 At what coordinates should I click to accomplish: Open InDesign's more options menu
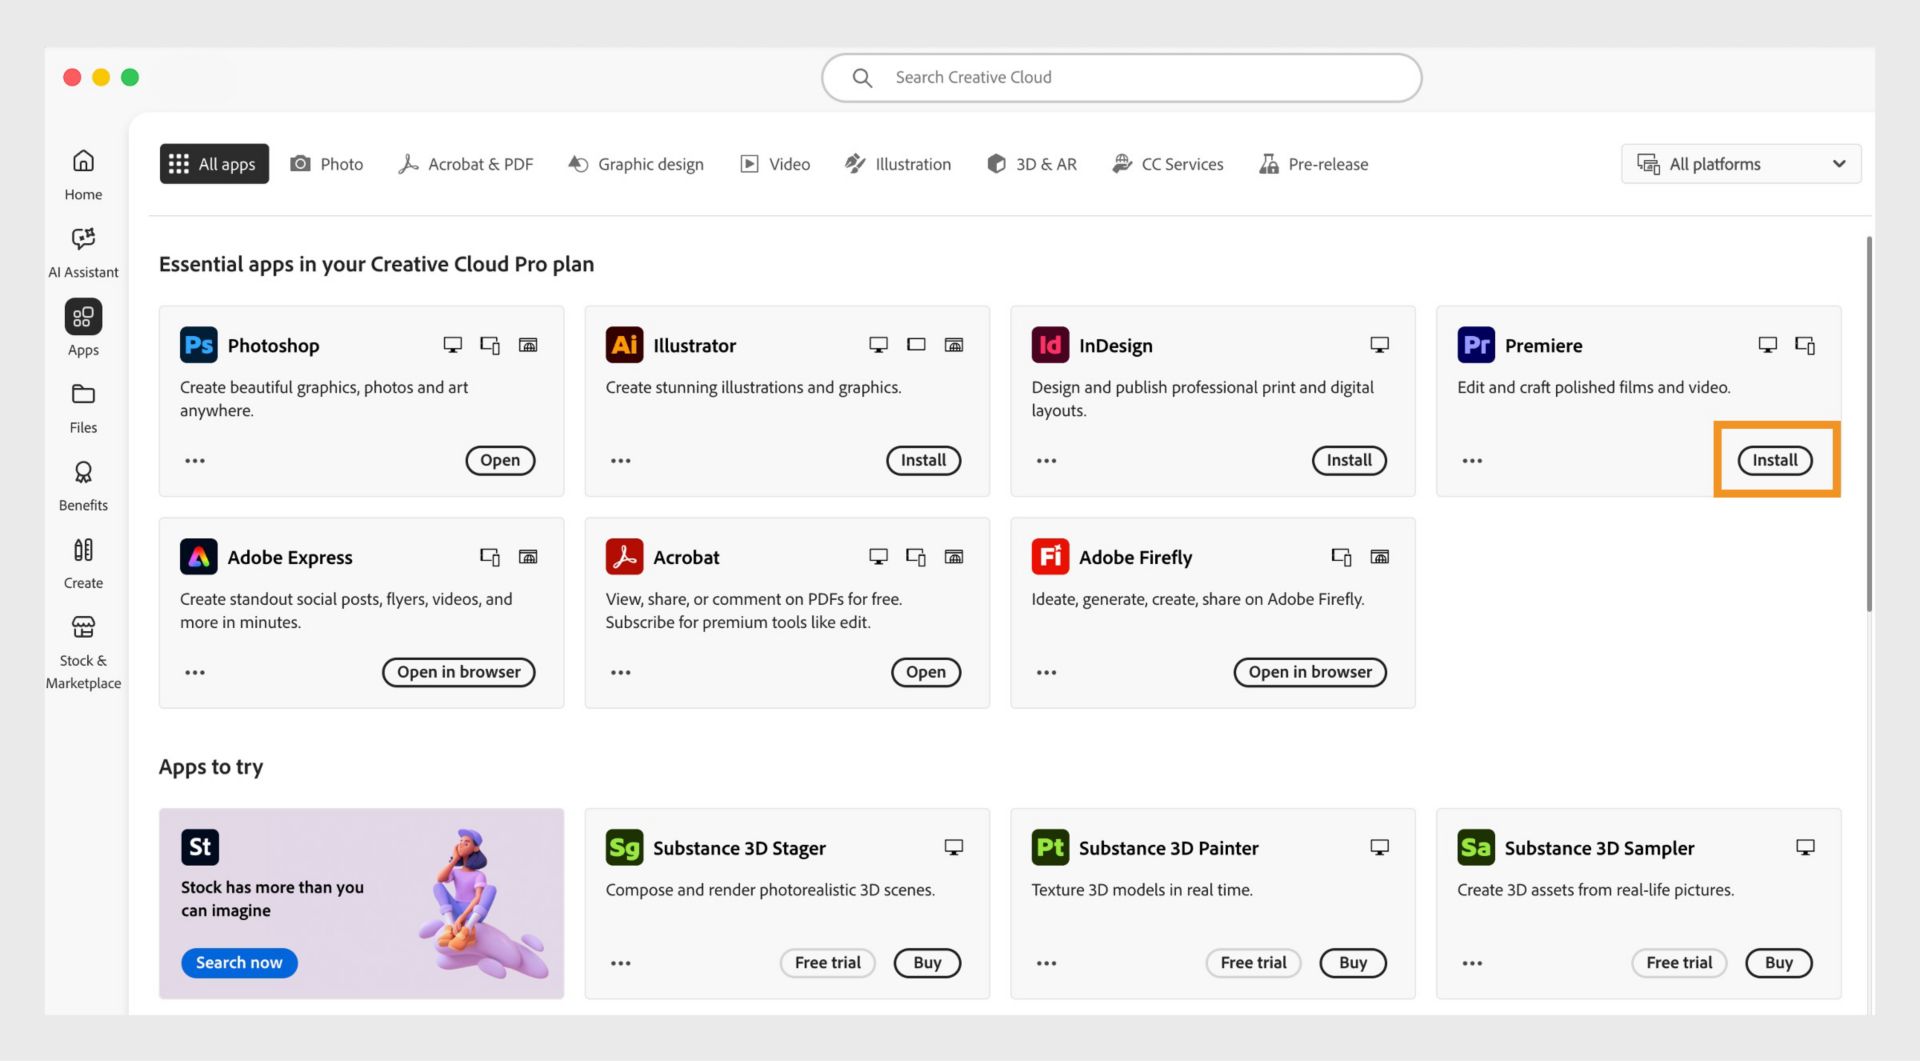coord(1047,461)
